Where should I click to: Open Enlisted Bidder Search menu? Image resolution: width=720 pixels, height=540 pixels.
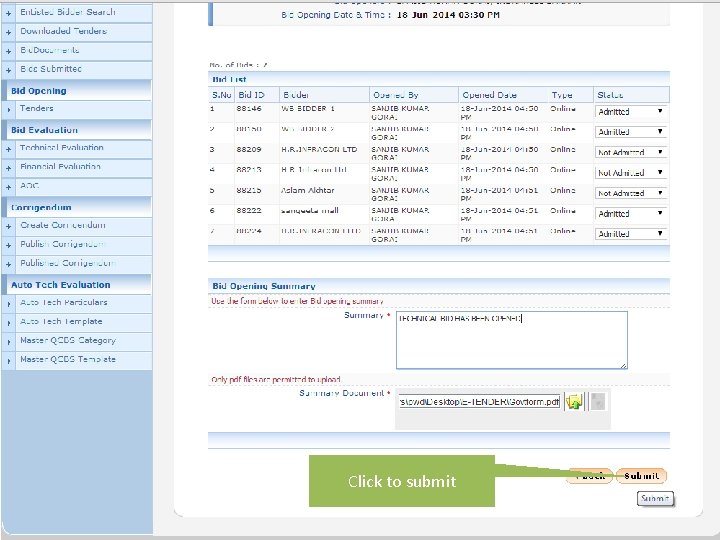[68, 12]
